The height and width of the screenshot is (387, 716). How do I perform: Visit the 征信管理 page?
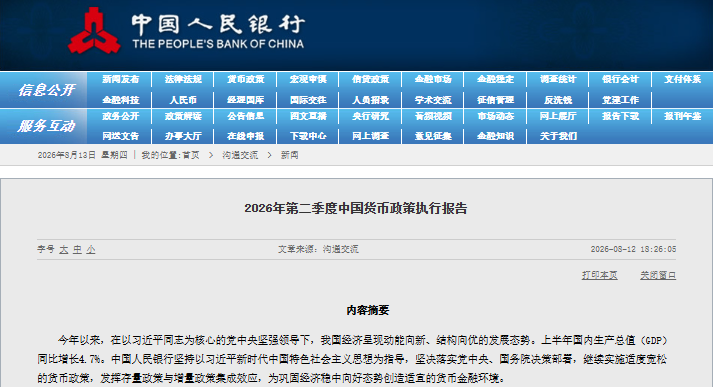(x=495, y=100)
